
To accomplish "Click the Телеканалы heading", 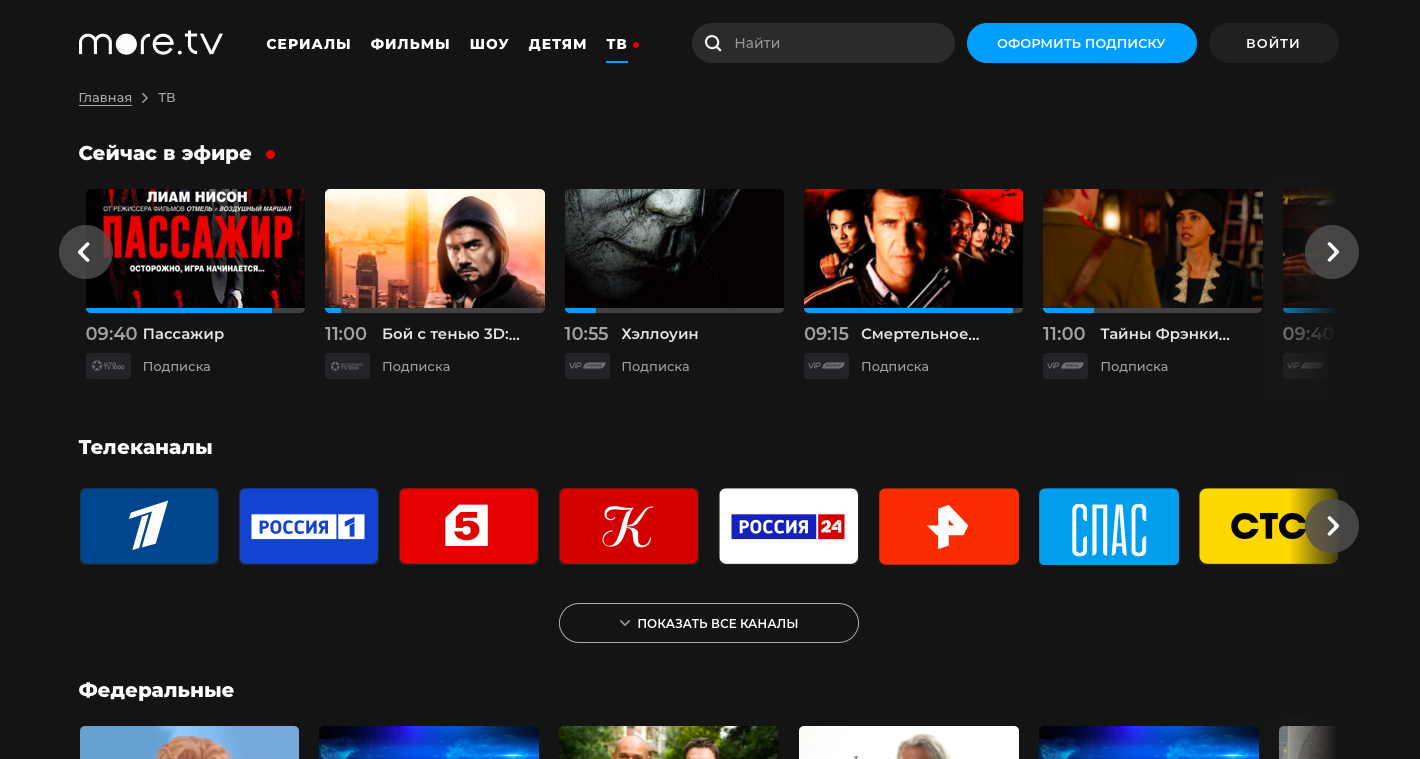I will click(146, 447).
